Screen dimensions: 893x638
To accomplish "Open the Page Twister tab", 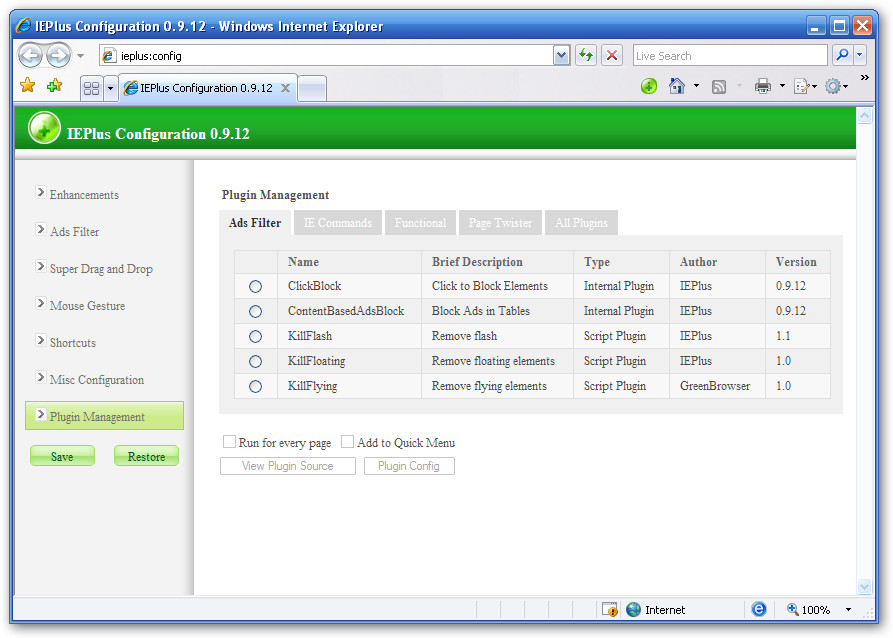I will (501, 223).
